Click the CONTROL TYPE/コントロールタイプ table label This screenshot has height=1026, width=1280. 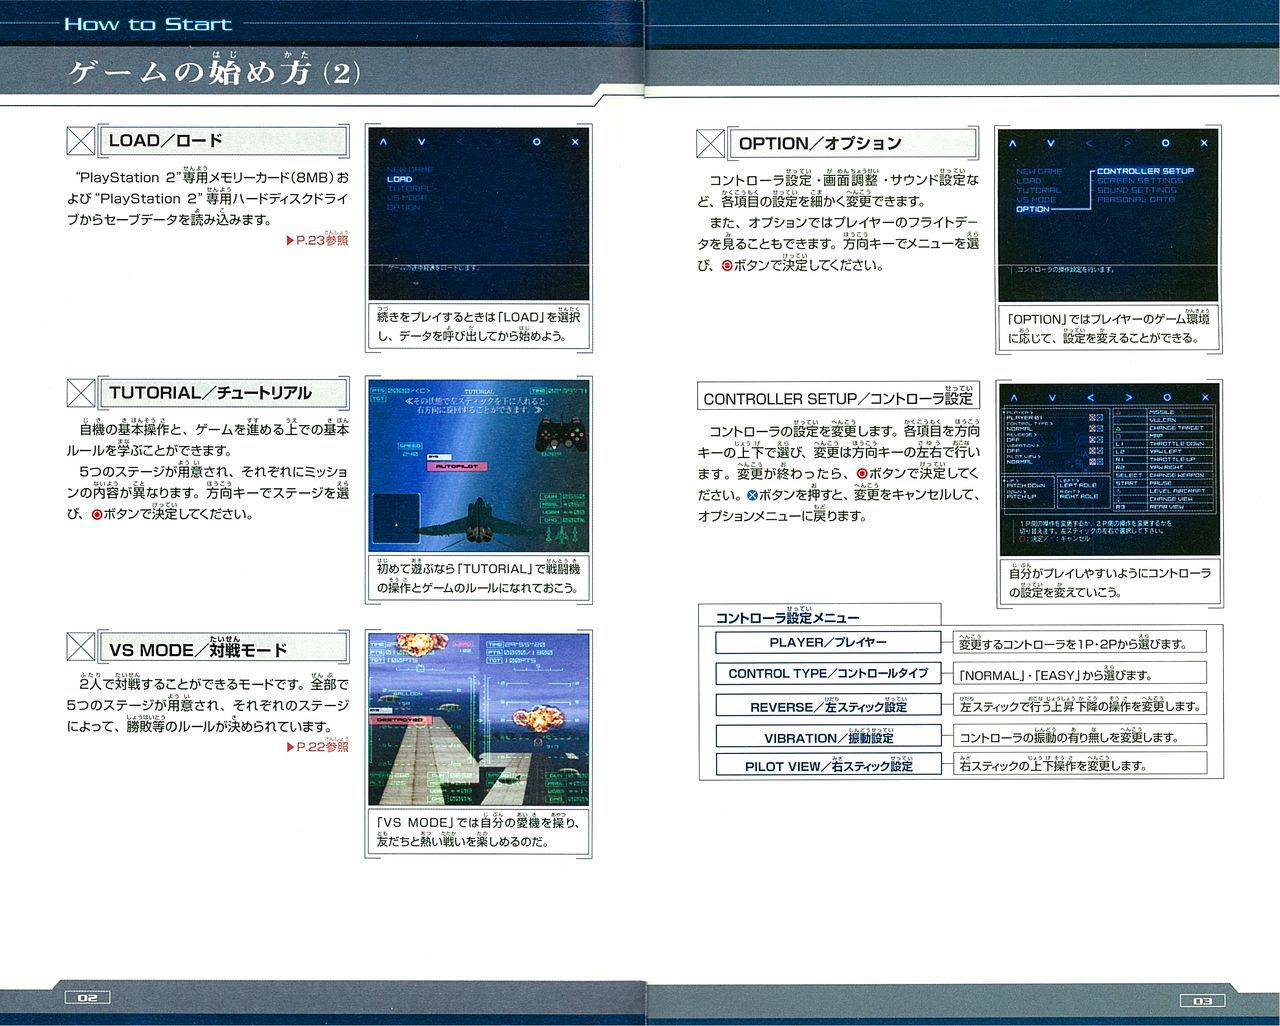[x=828, y=673]
